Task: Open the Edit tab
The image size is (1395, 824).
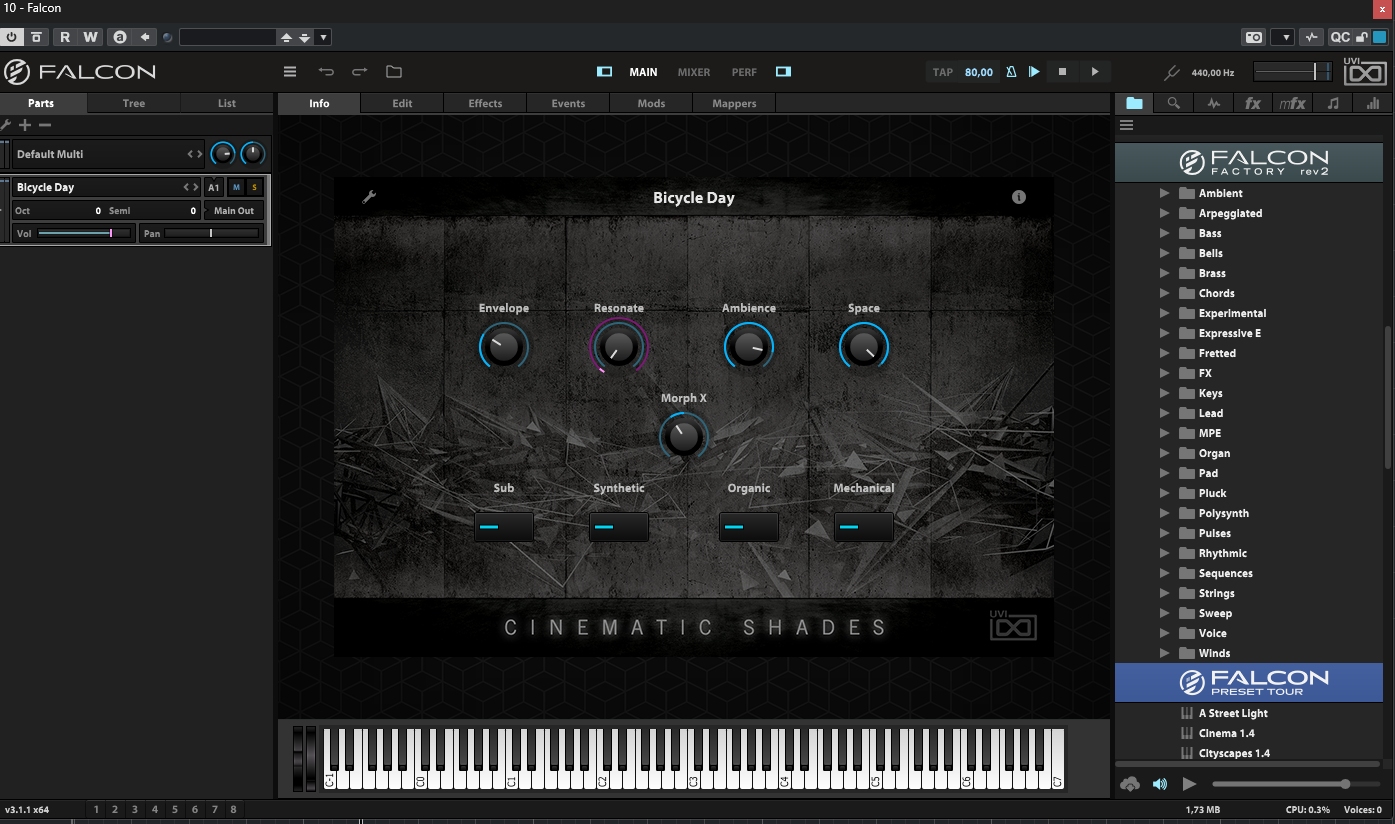Action: tap(402, 103)
